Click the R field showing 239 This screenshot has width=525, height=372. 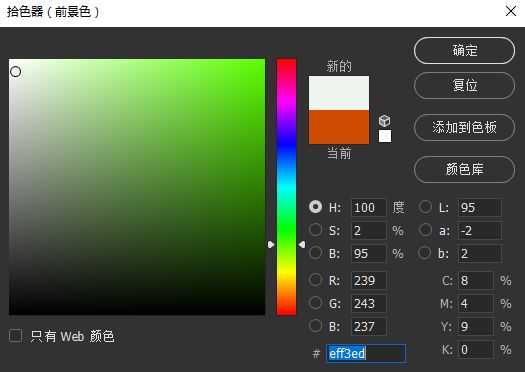369,280
